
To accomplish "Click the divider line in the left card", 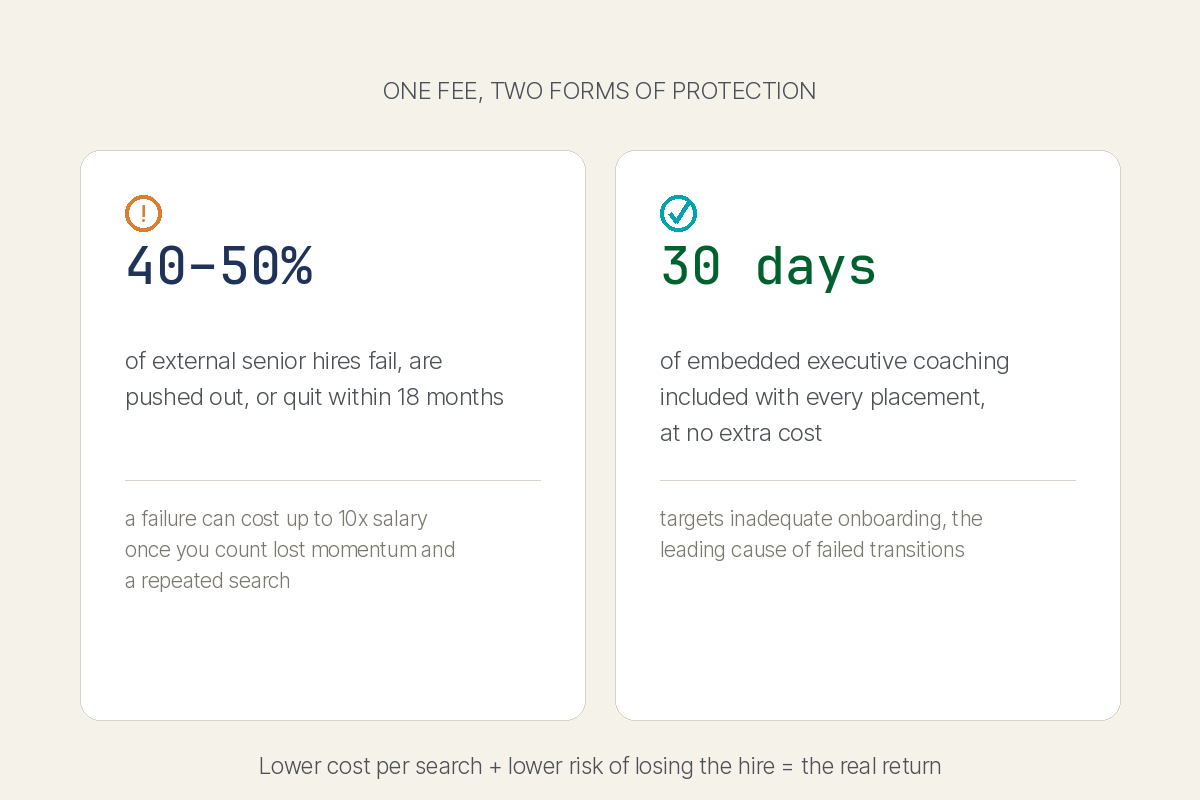I will [333, 480].
